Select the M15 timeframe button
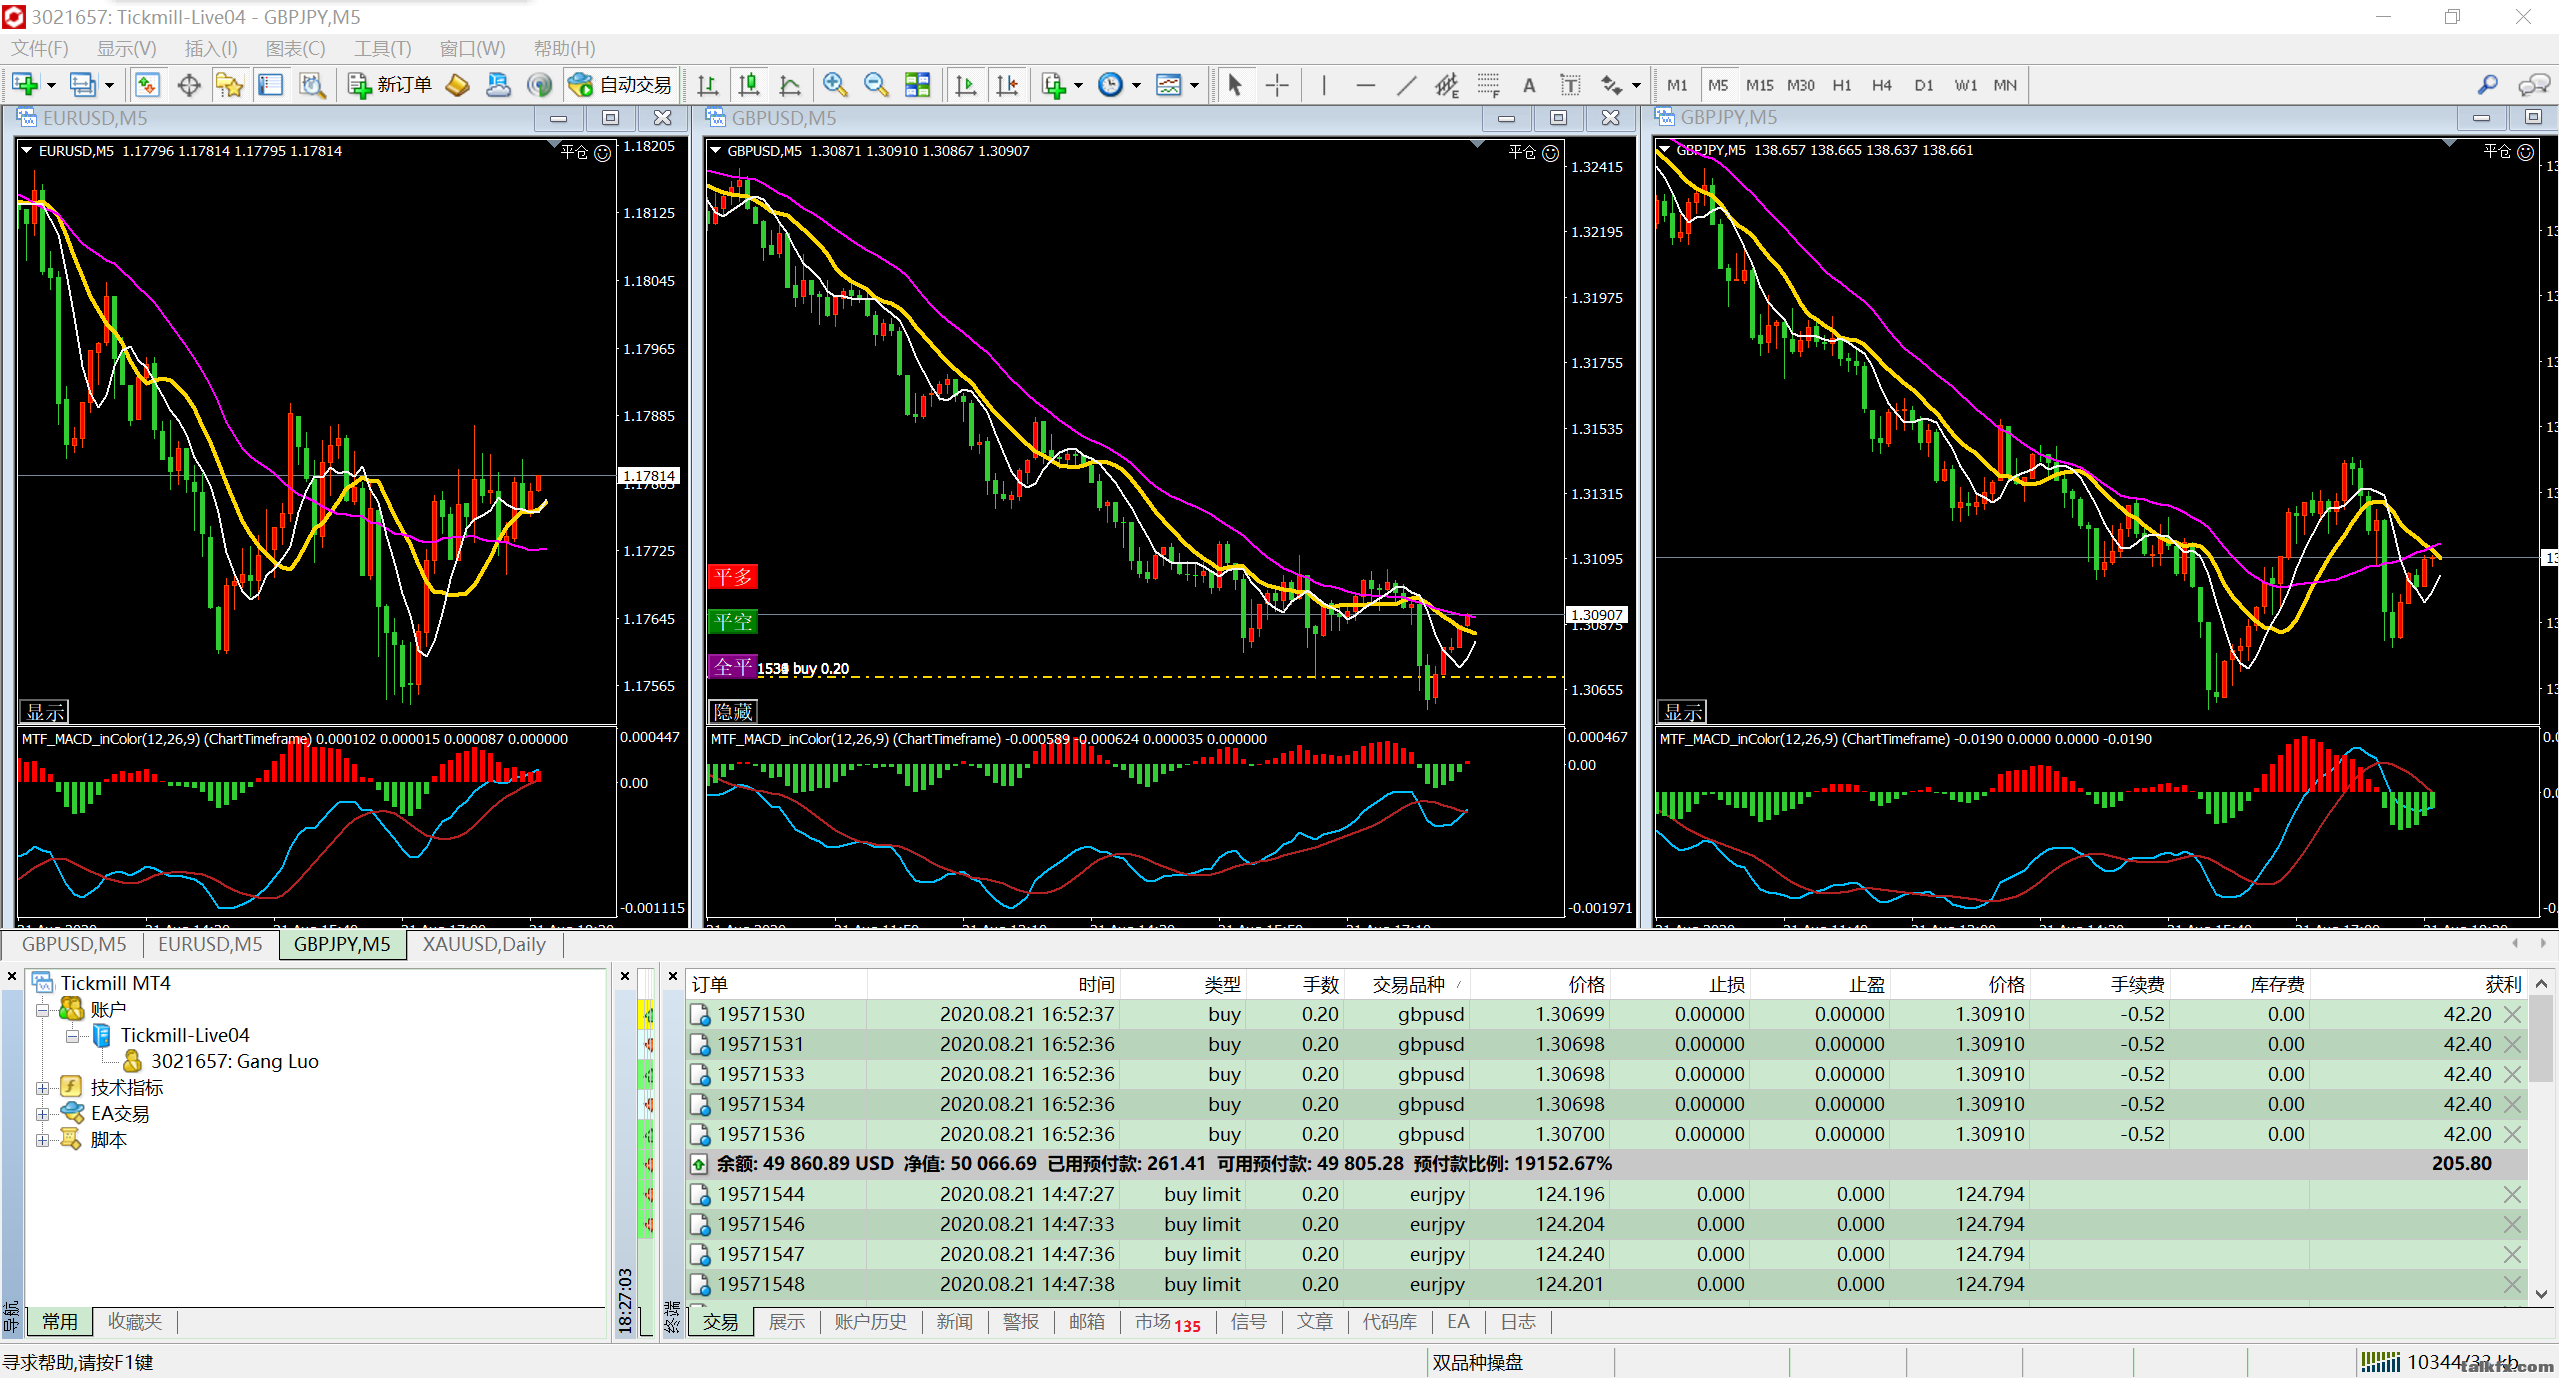 click(1759, 85)
